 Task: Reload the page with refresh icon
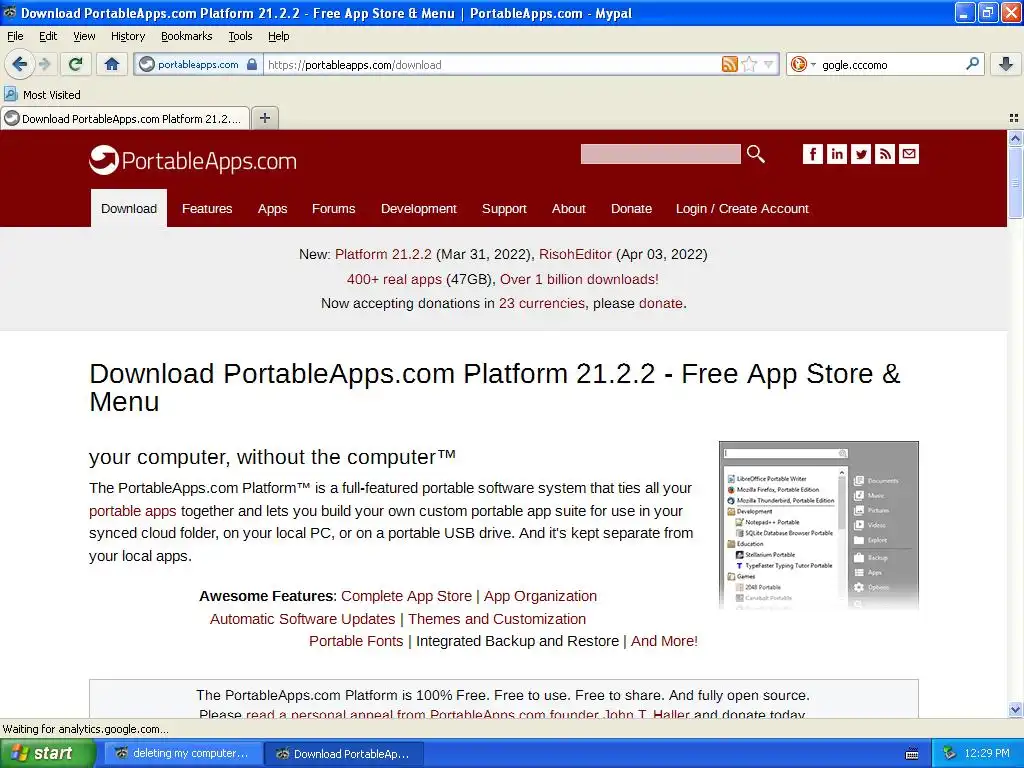click(x=76, y=64)
